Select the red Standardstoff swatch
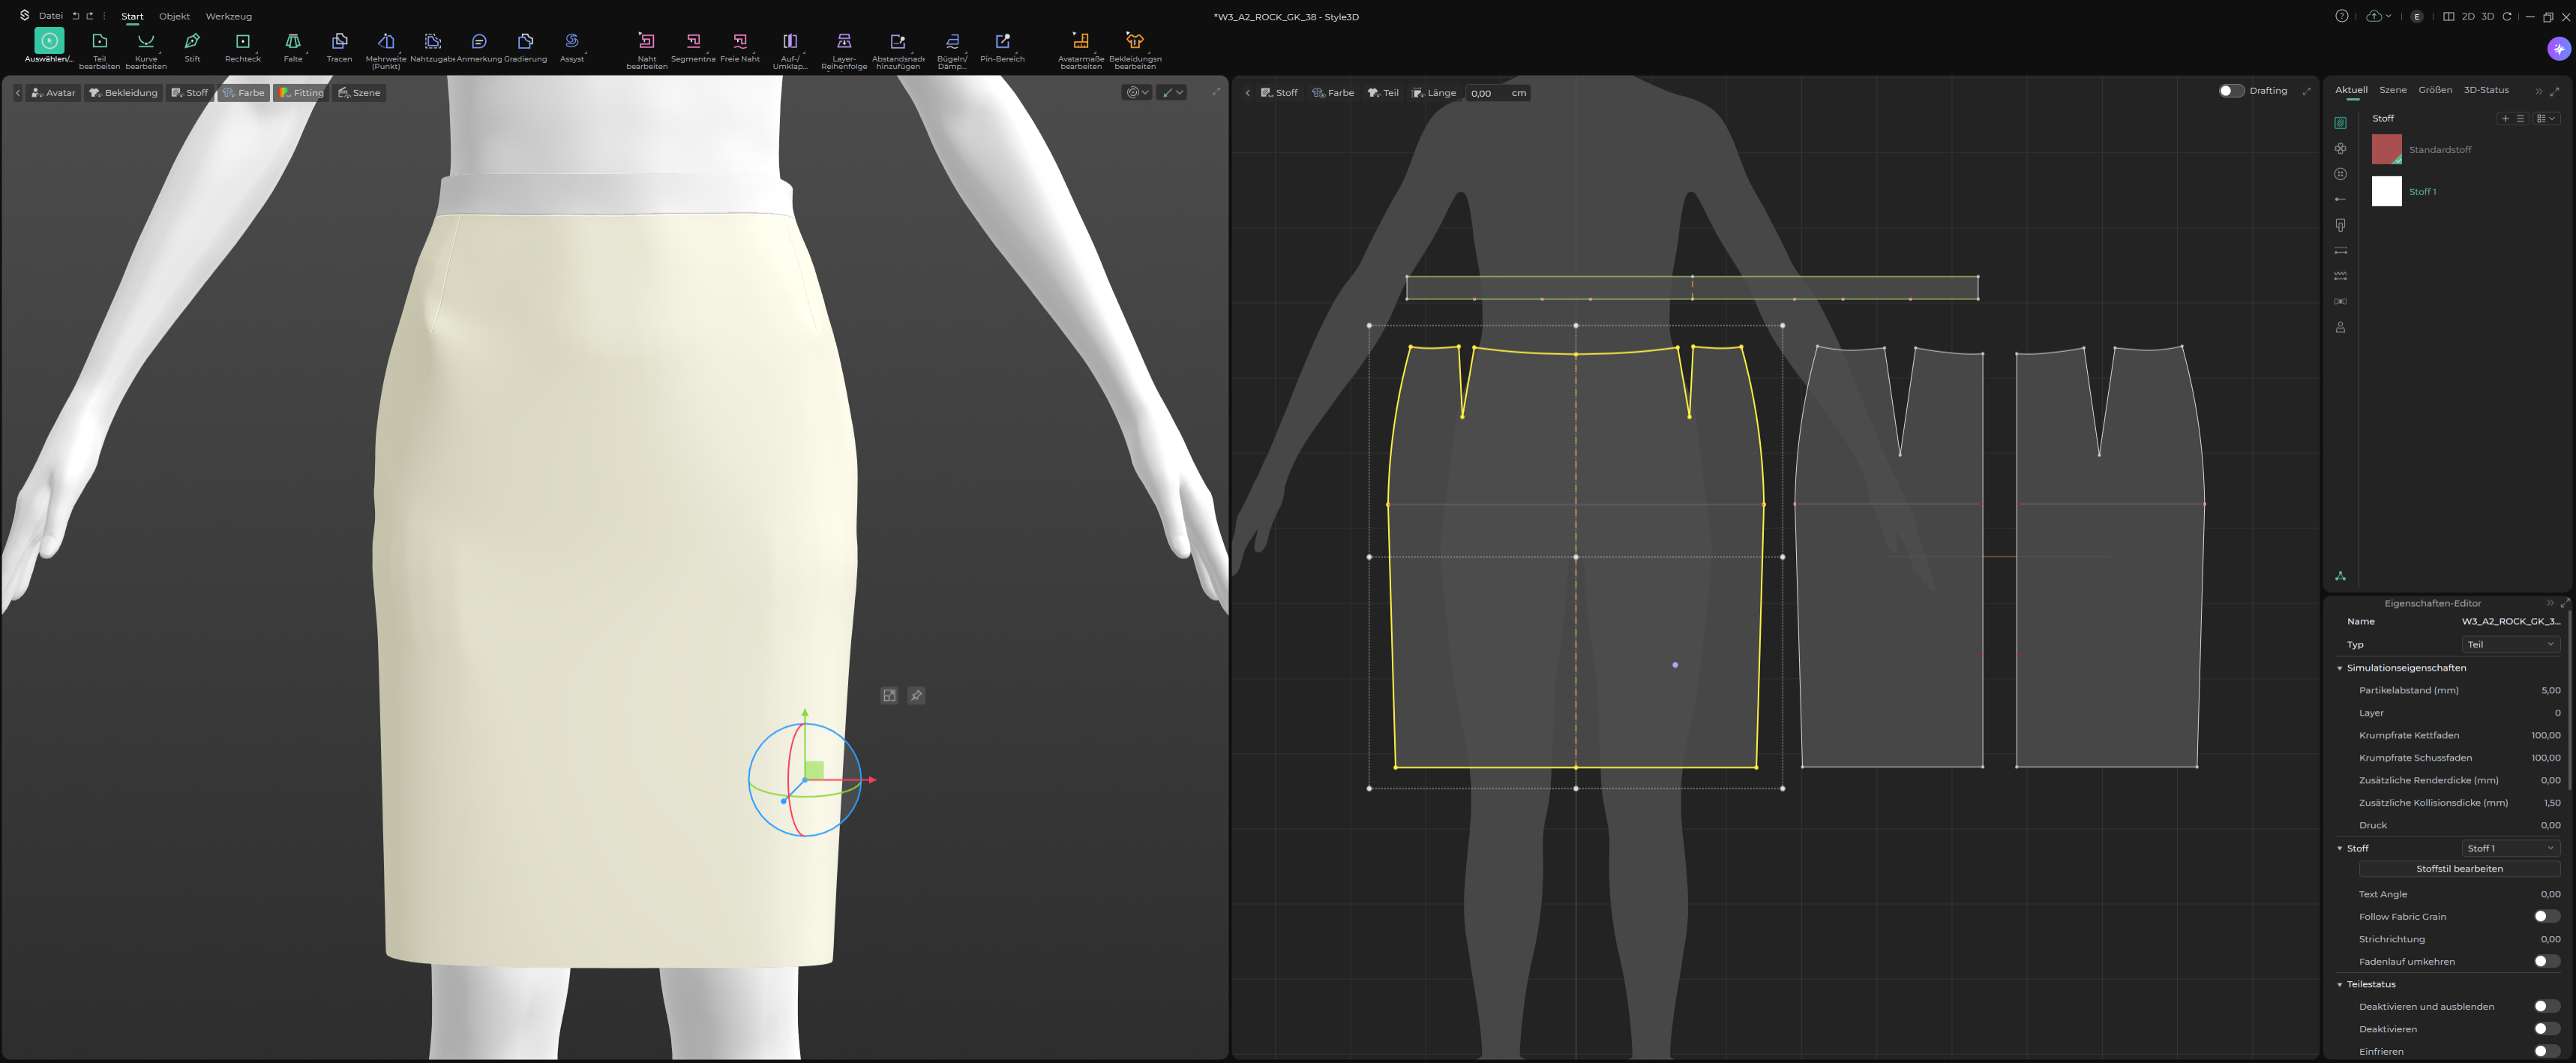The image size is (2576, 1063). pyautogui.click(x=2386, y=149)
